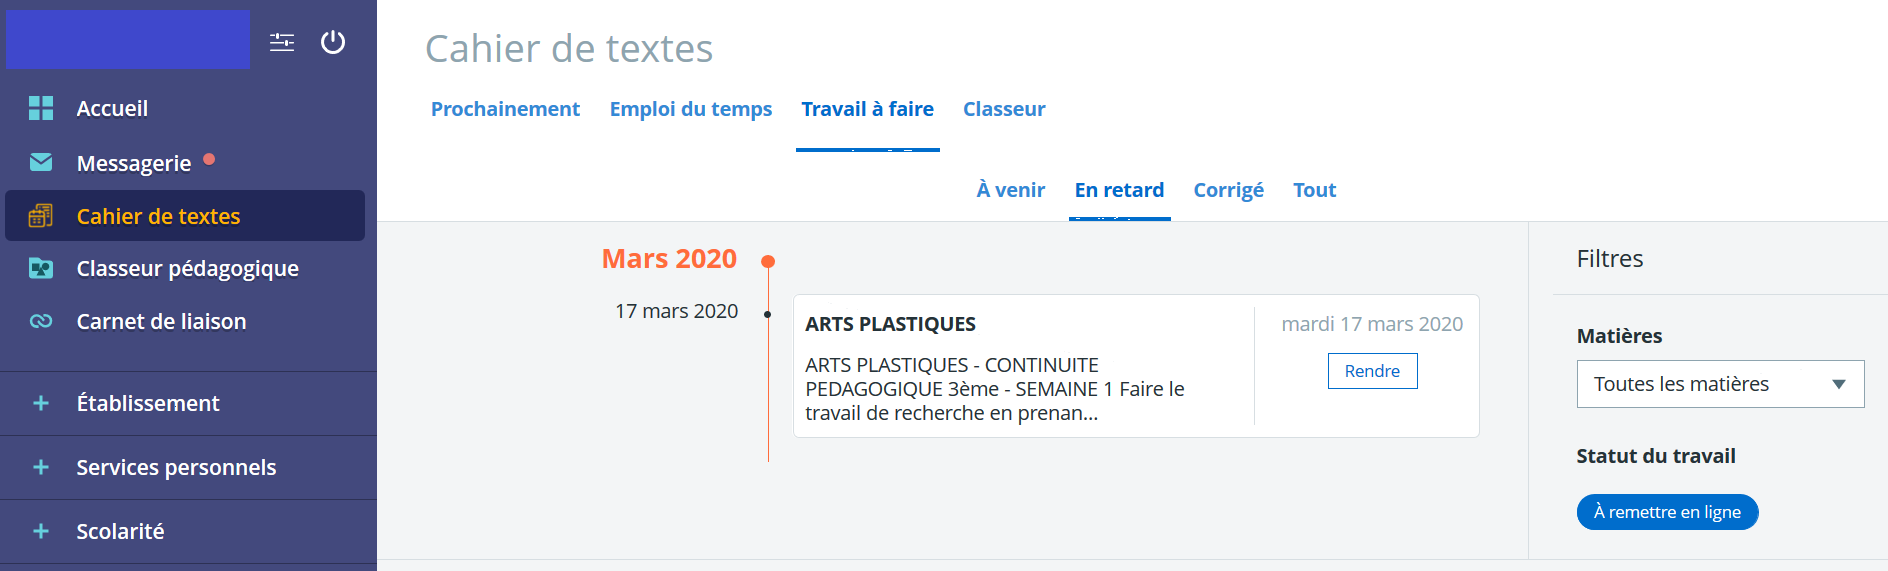Image resolution: width=1888 pixels, height=571 pixels.
Task: Click the Accueil grid icon
Action: pyautogui.click(x=41, y=108)
